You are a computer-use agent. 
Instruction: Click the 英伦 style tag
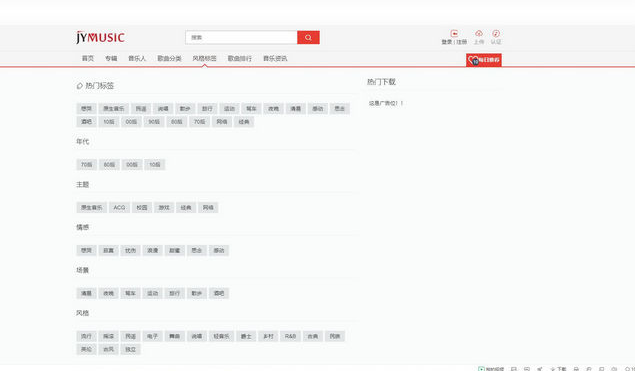coord(86,349)
